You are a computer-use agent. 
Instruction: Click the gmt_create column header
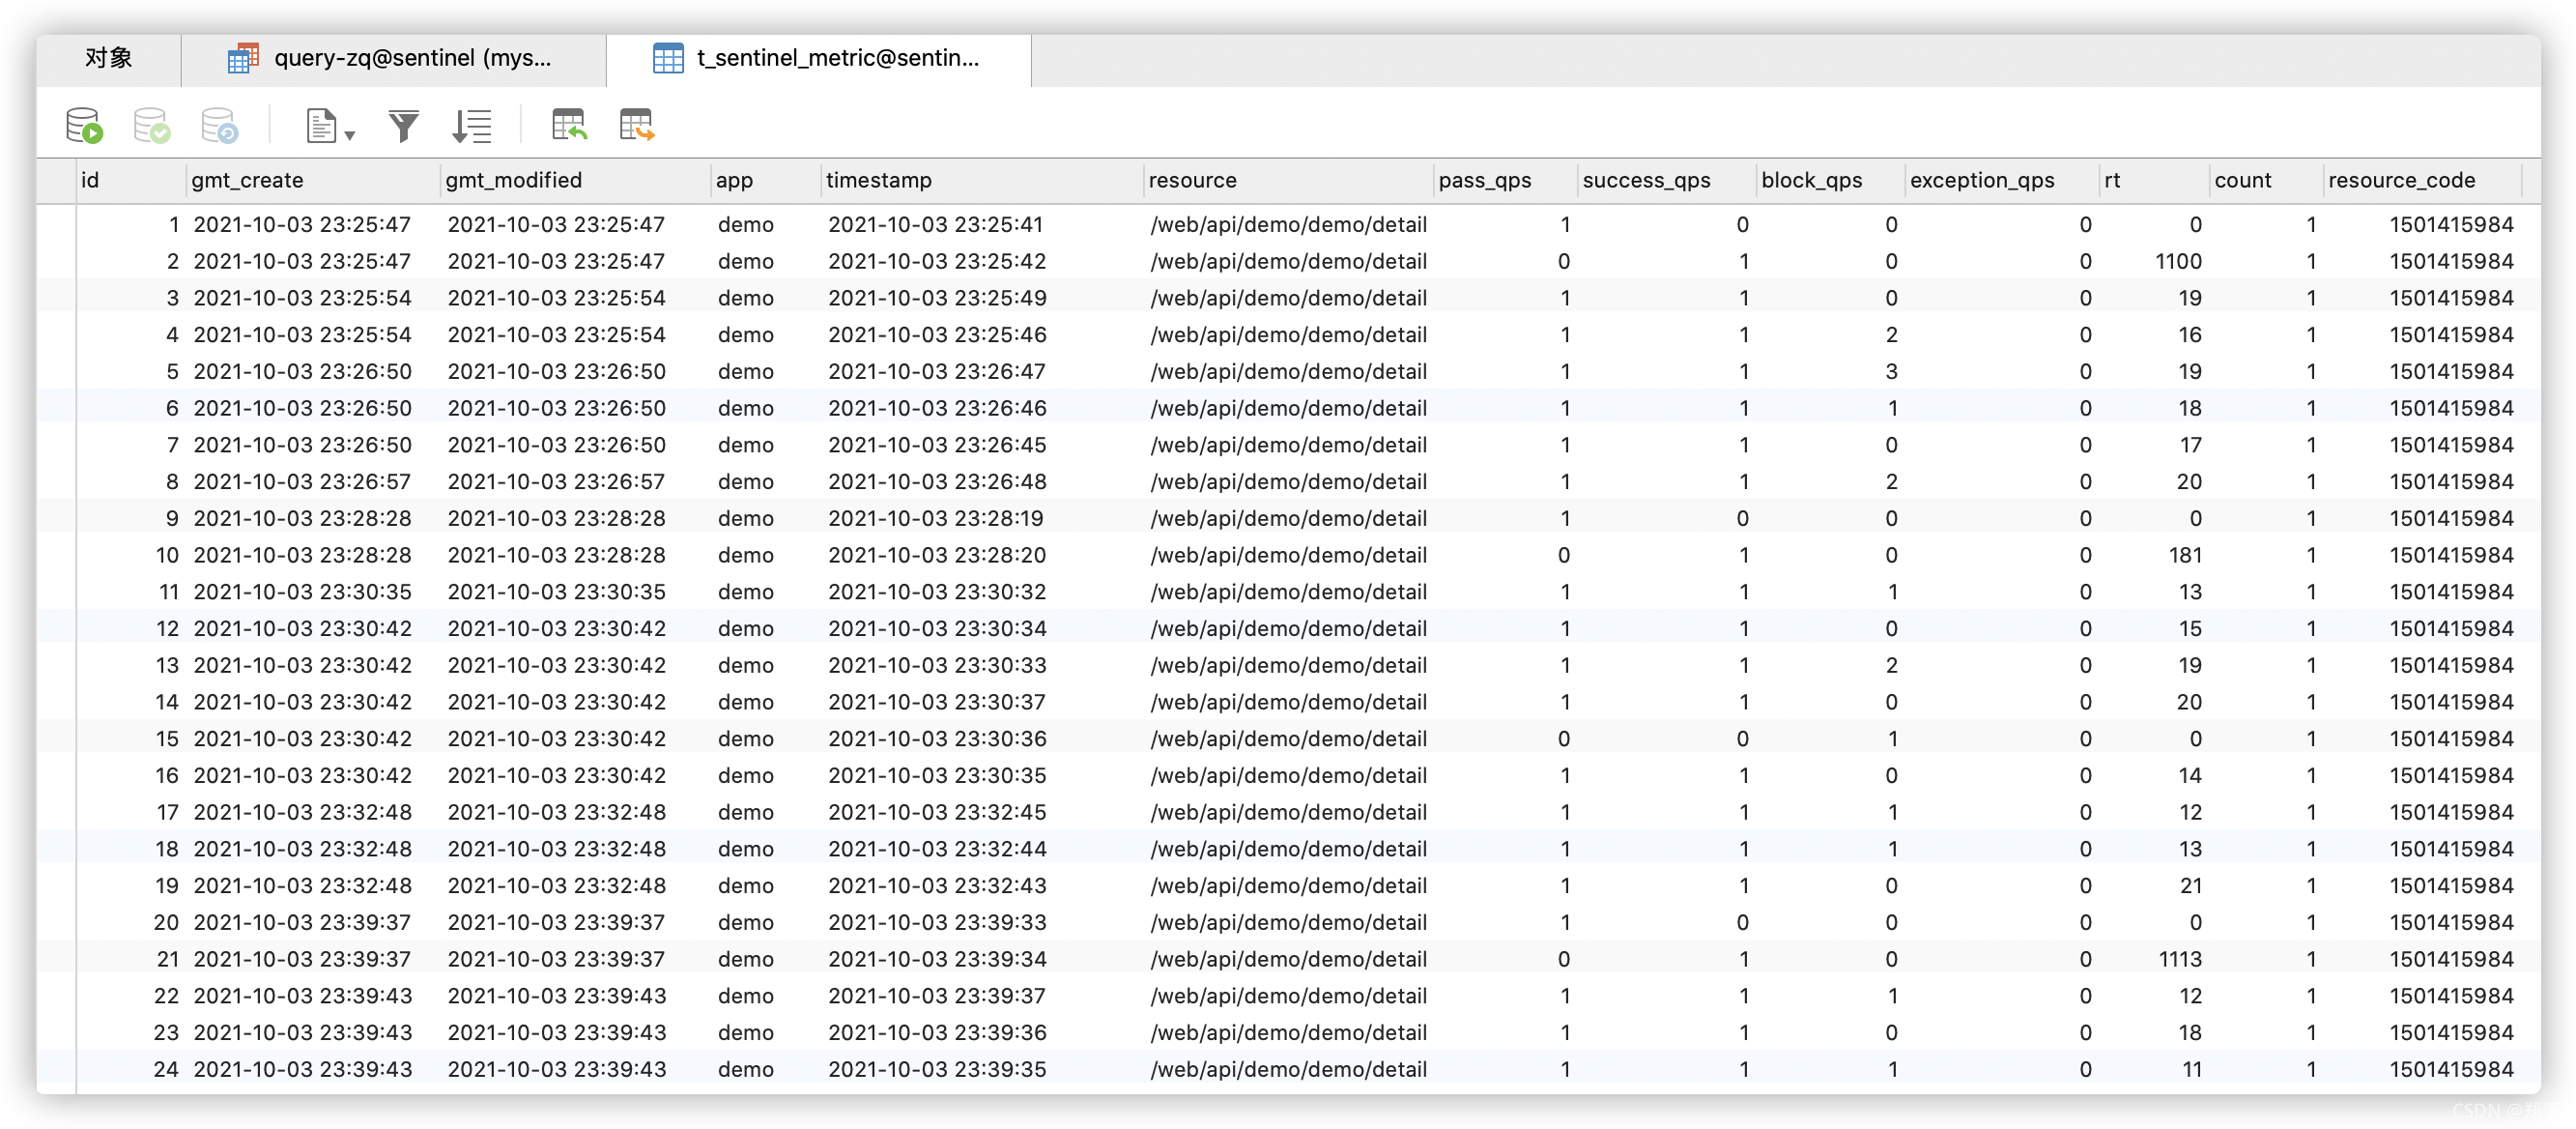pyautogui.click(x=314, y=180)
